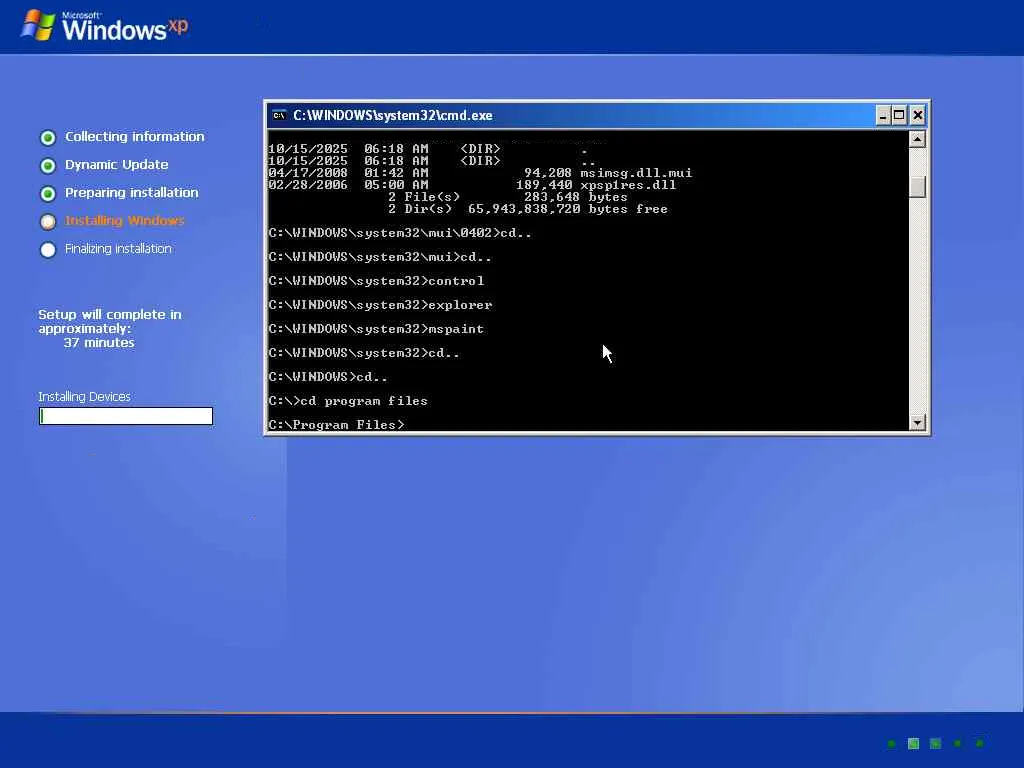Click the cmd.exe title bar icon
Viewport: 1024px width, 768px height.
point(280,116)
